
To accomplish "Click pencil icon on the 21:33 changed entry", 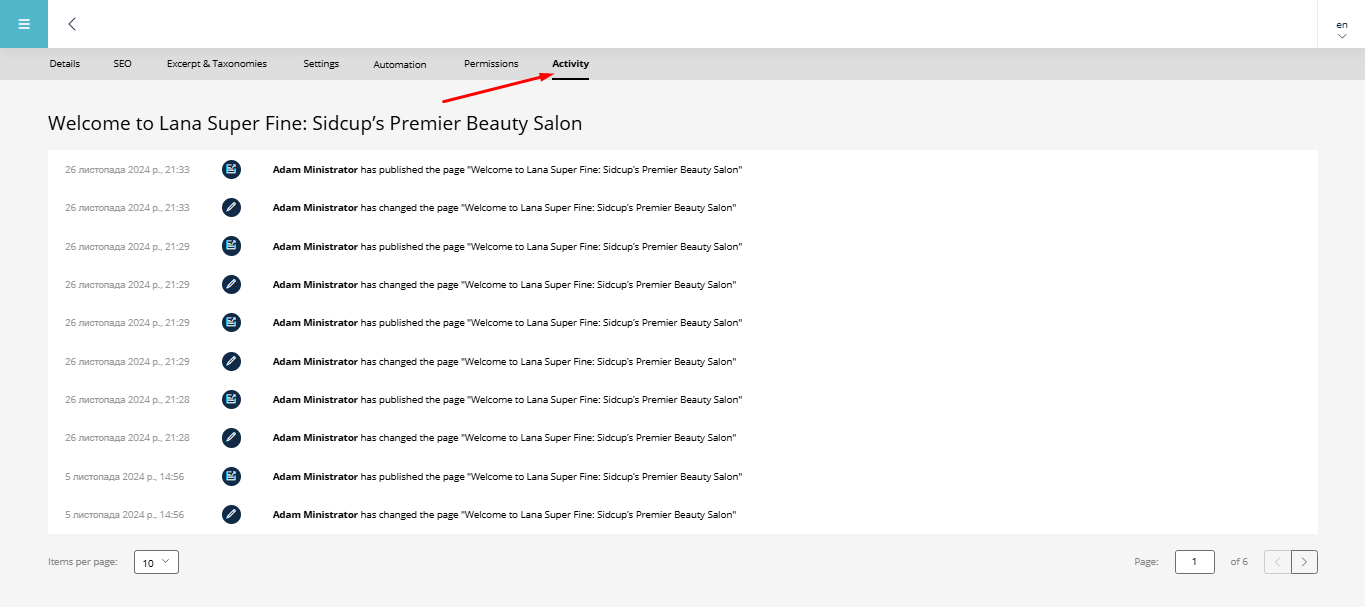I will 231,208.
